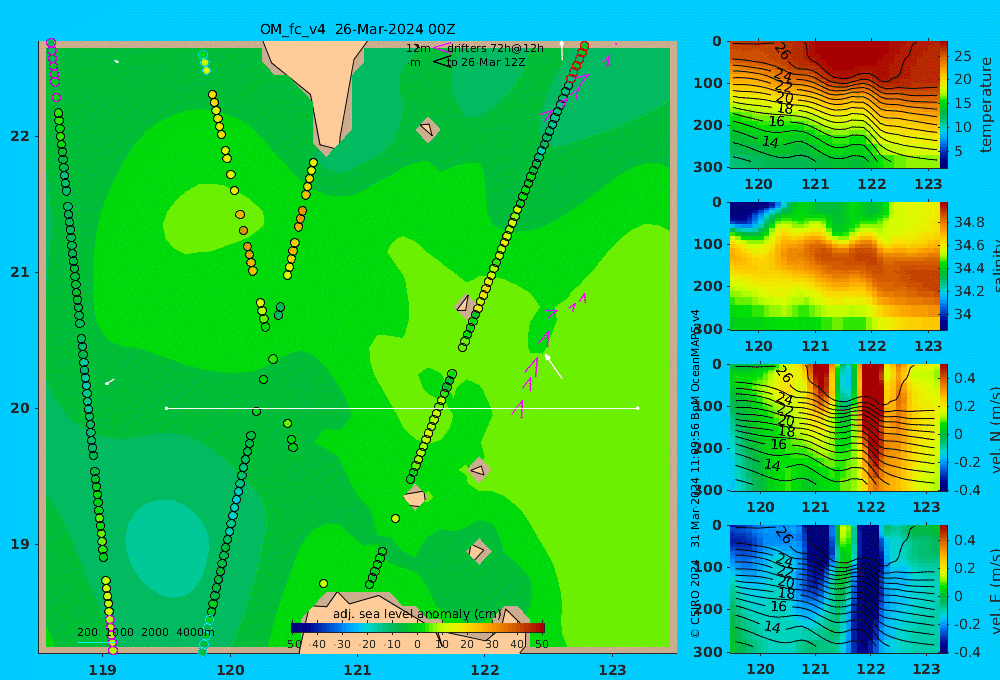Click the 'temperature' axis label

(986, 105)
